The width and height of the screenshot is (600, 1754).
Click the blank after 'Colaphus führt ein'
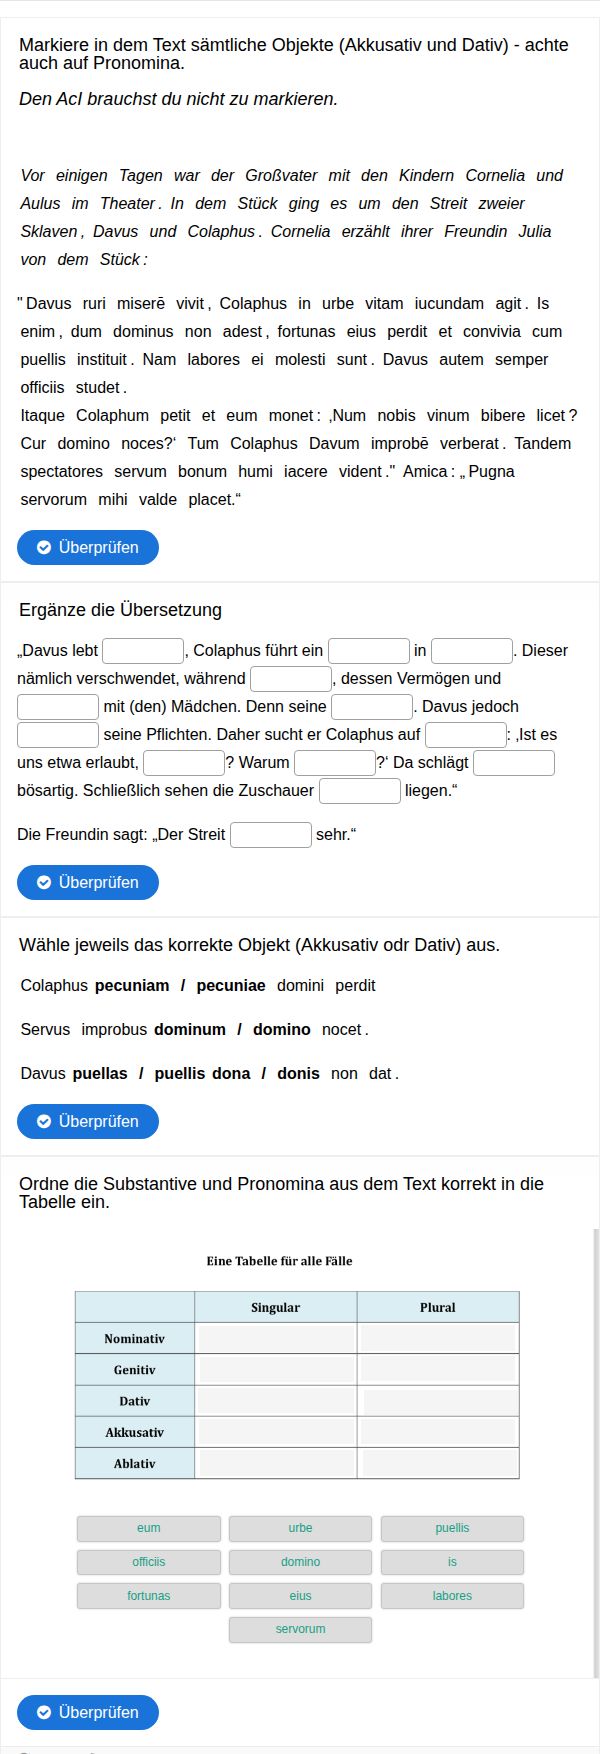tap(369, 651)
